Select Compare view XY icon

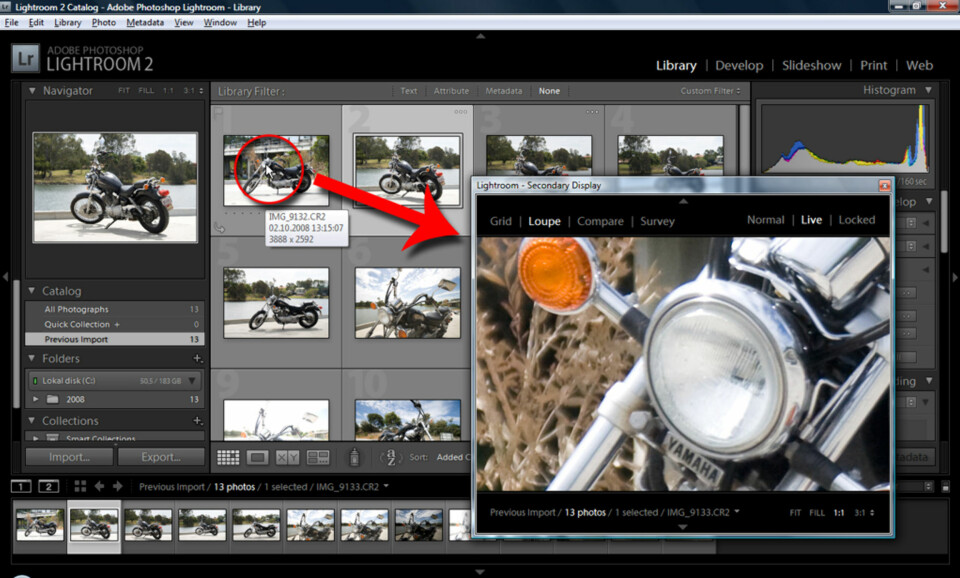pos(288,457)
